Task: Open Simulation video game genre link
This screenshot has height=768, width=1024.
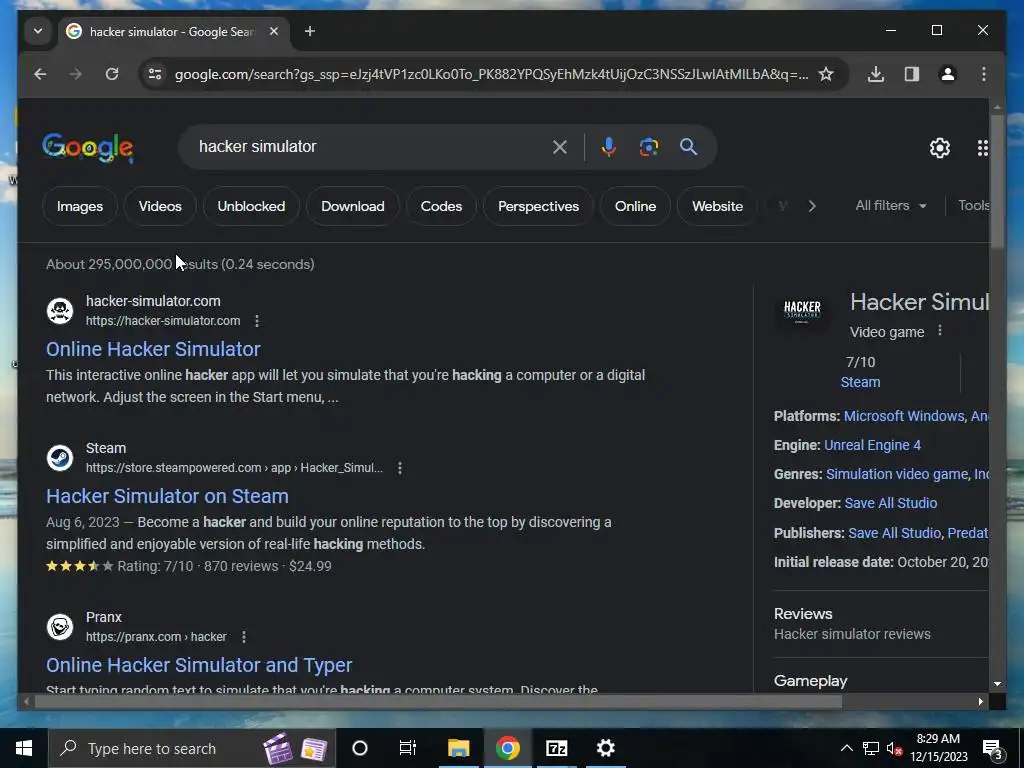Action: coord(897,474)
